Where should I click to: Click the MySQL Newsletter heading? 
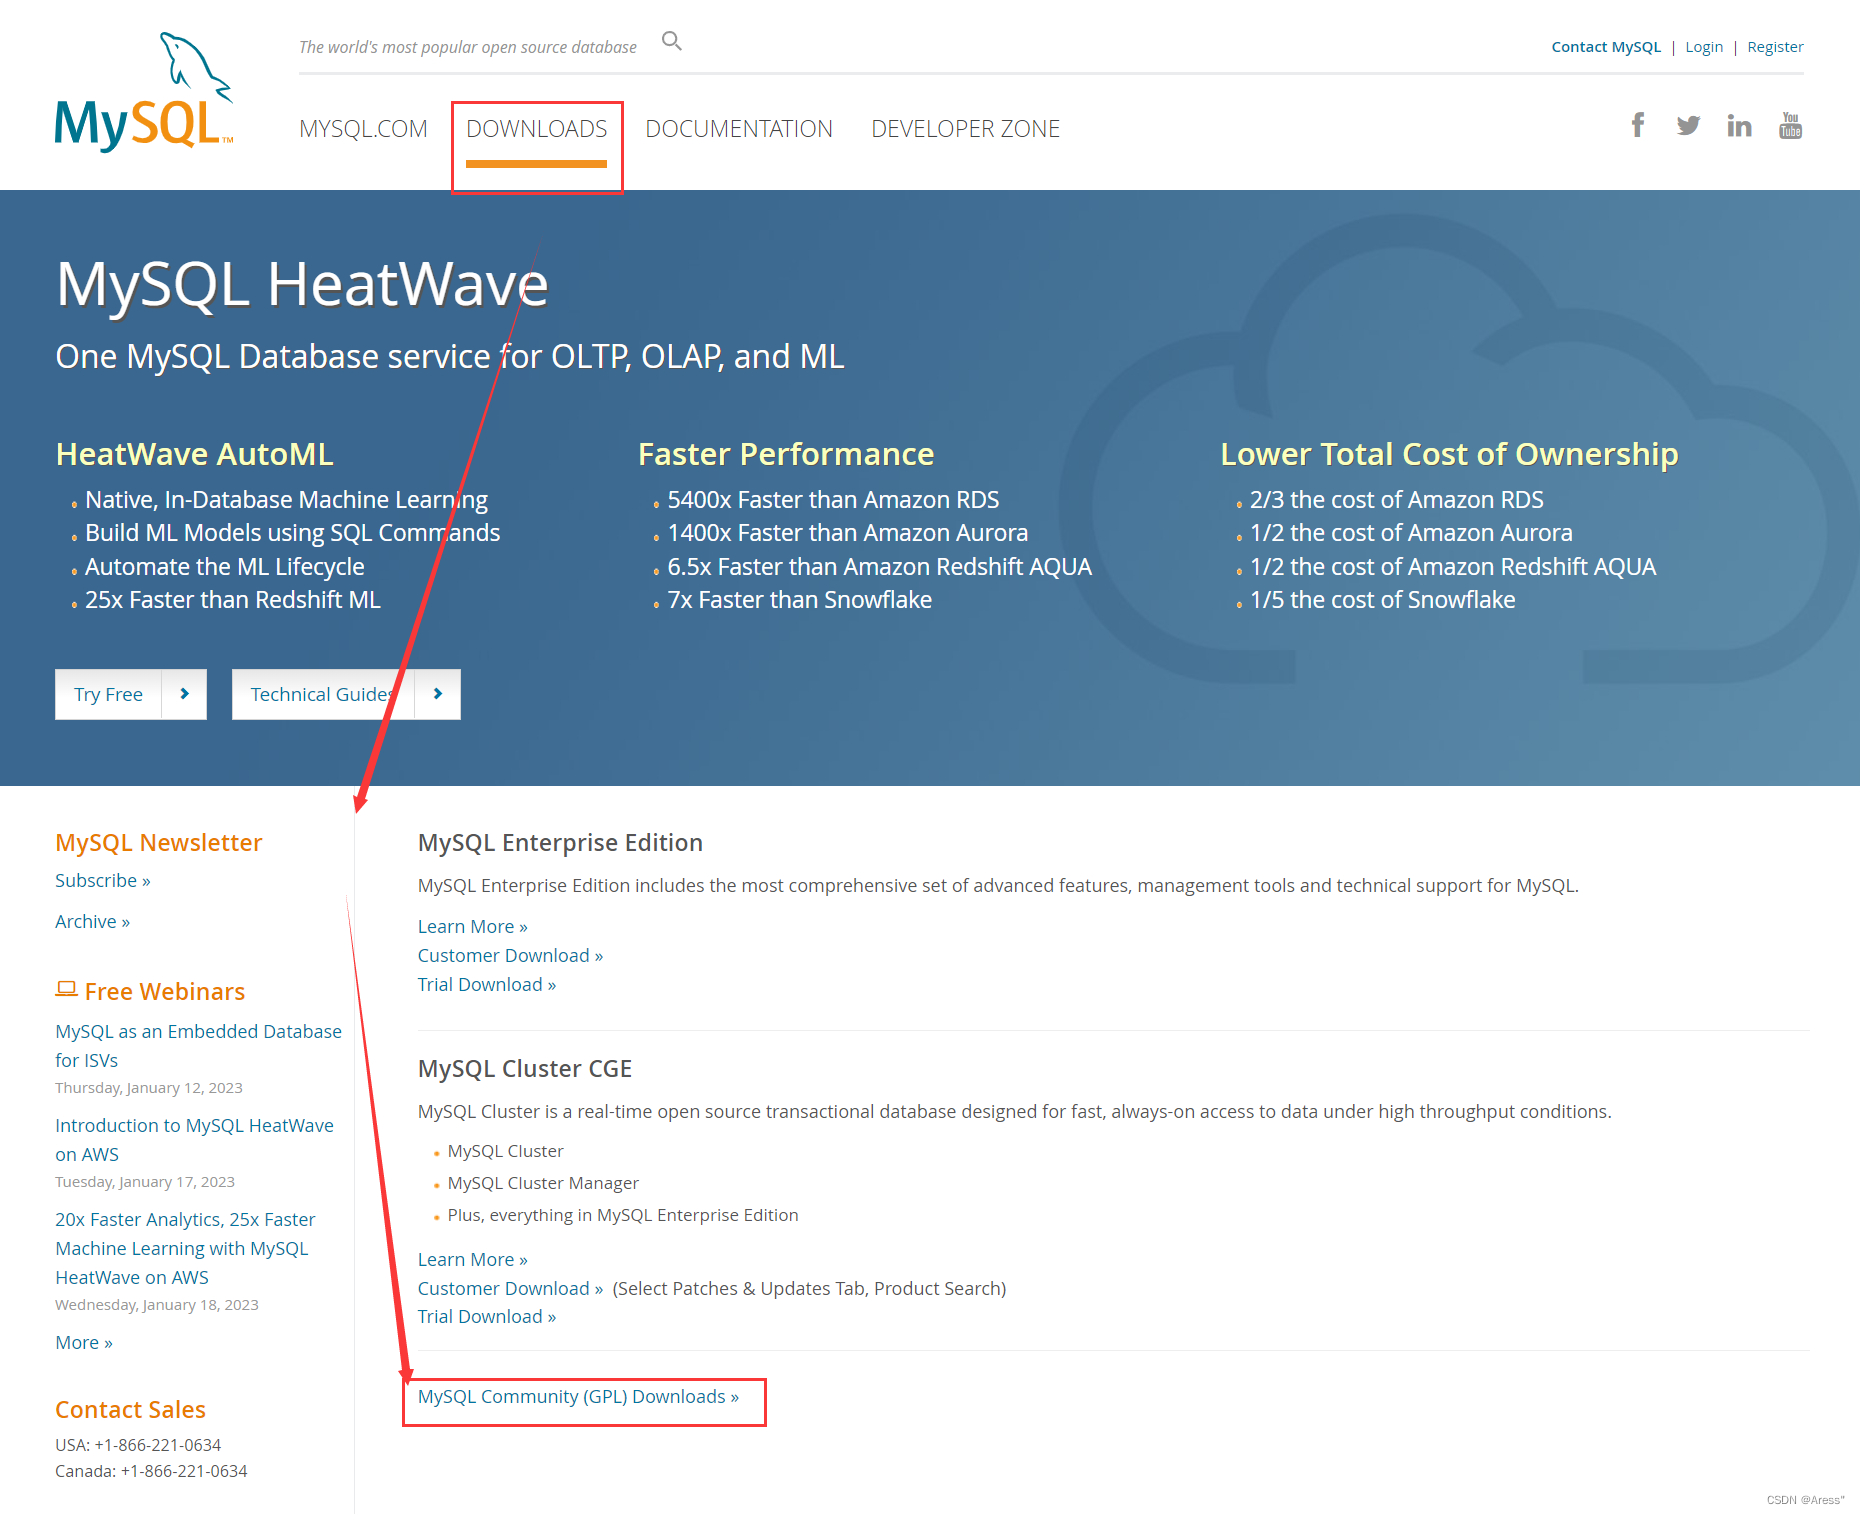click(158, 842)
